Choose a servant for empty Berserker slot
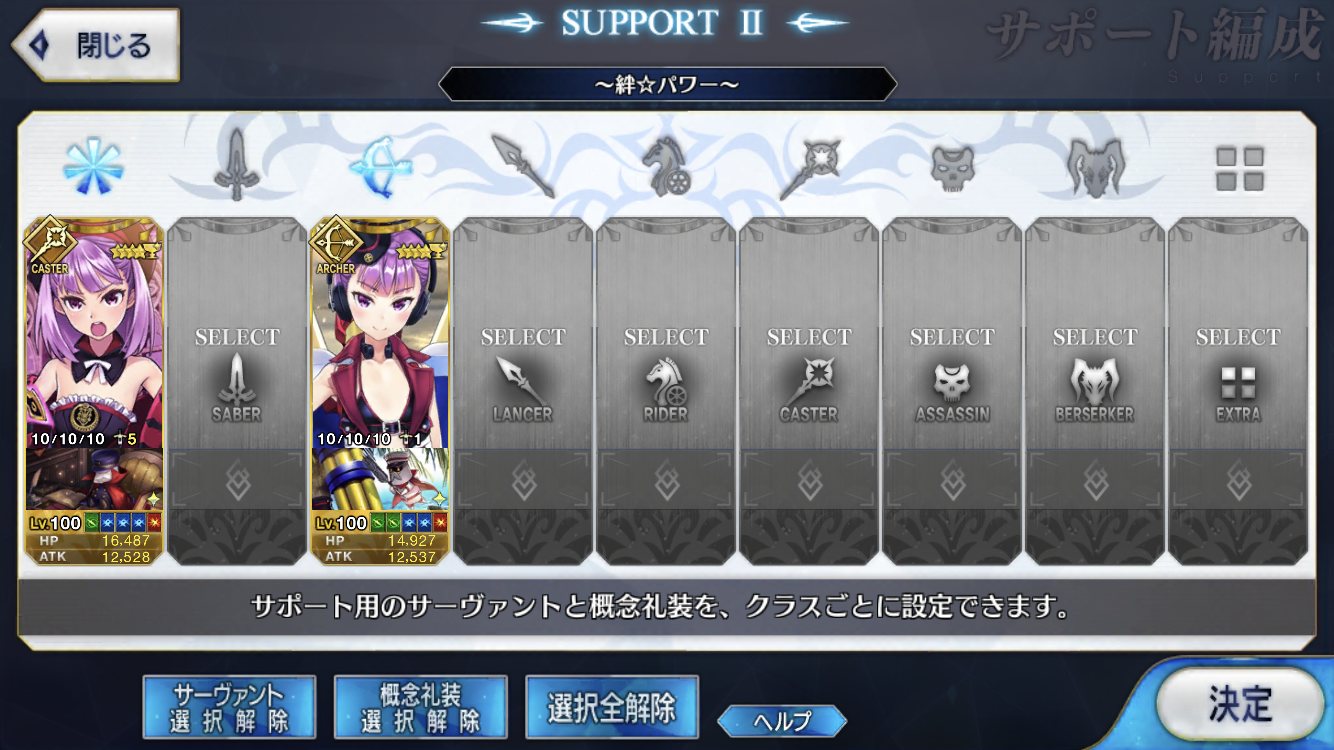This screenshot has height=750, width=1334. tap(1095, 390)
